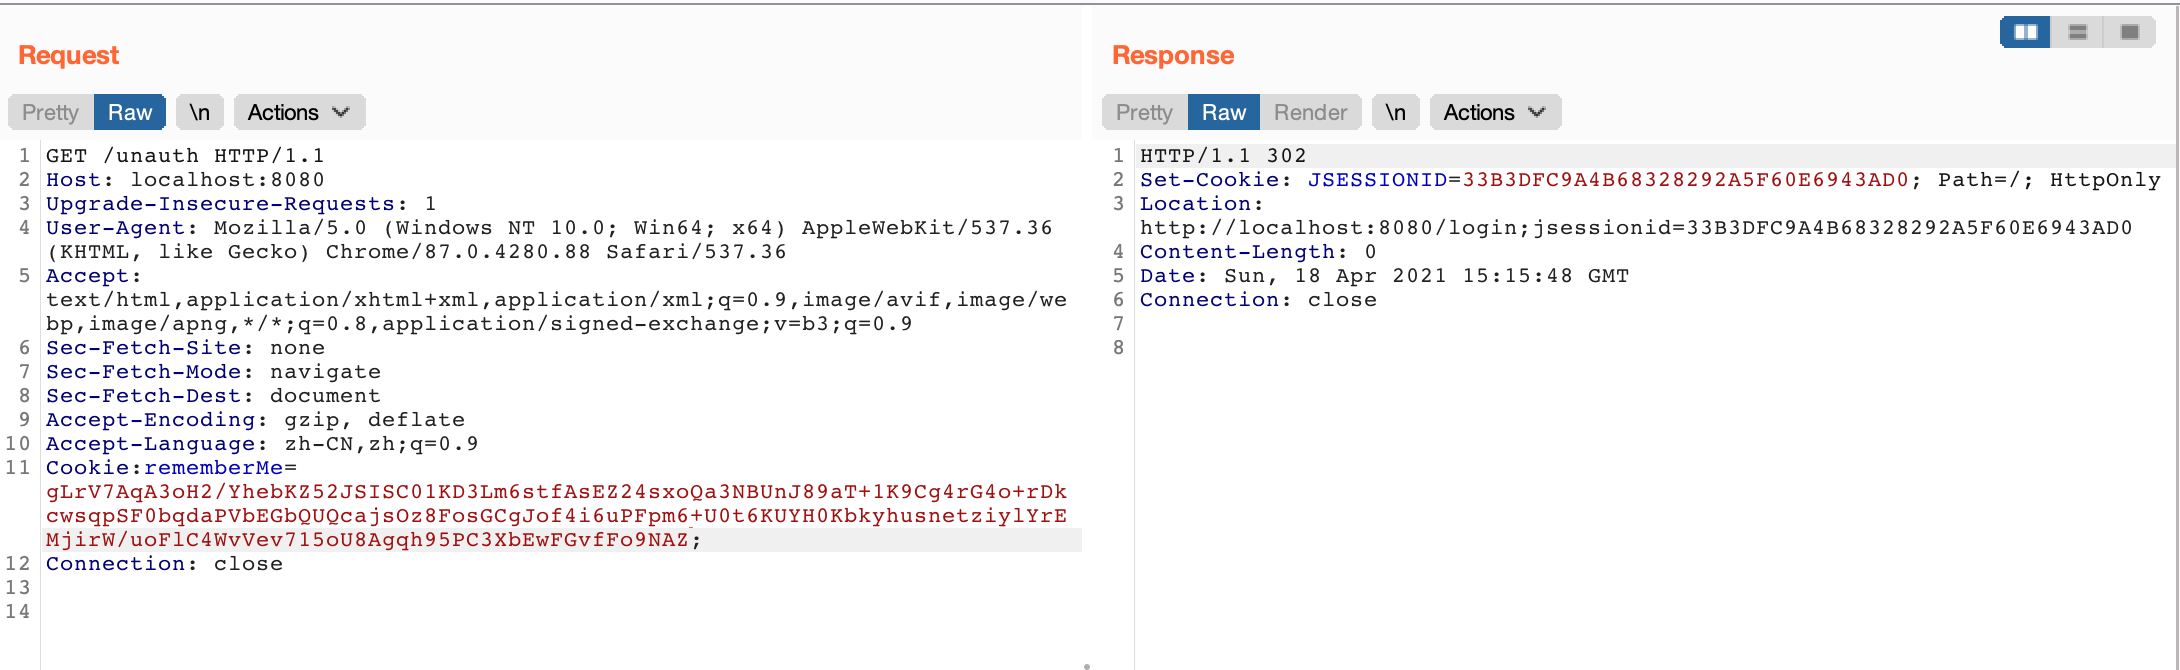The image size is (2180, 670).
Task: Click the Host: localhost:8080 header line
Action: click(185, 180)
